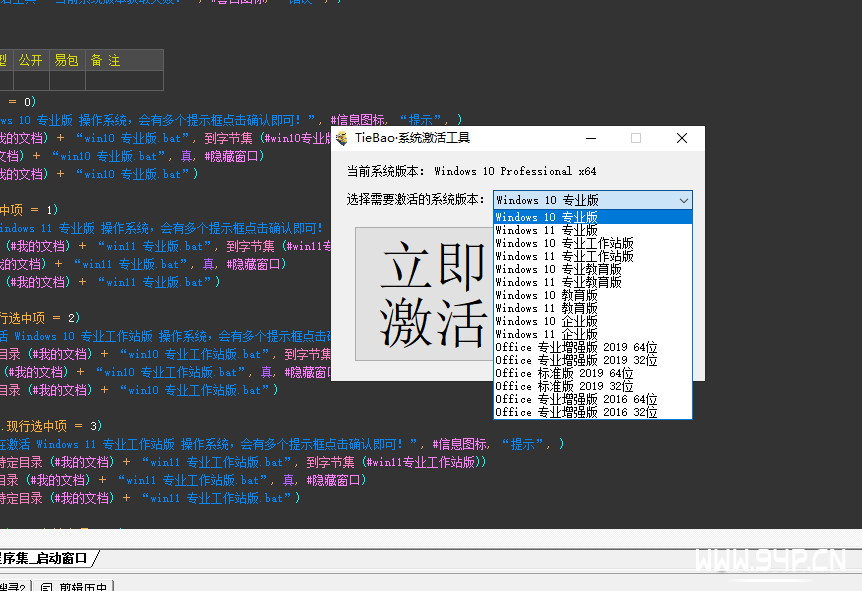Select Windows 11 企业版 option
Screen dimensions: 862x591
(x=593, y=334)
